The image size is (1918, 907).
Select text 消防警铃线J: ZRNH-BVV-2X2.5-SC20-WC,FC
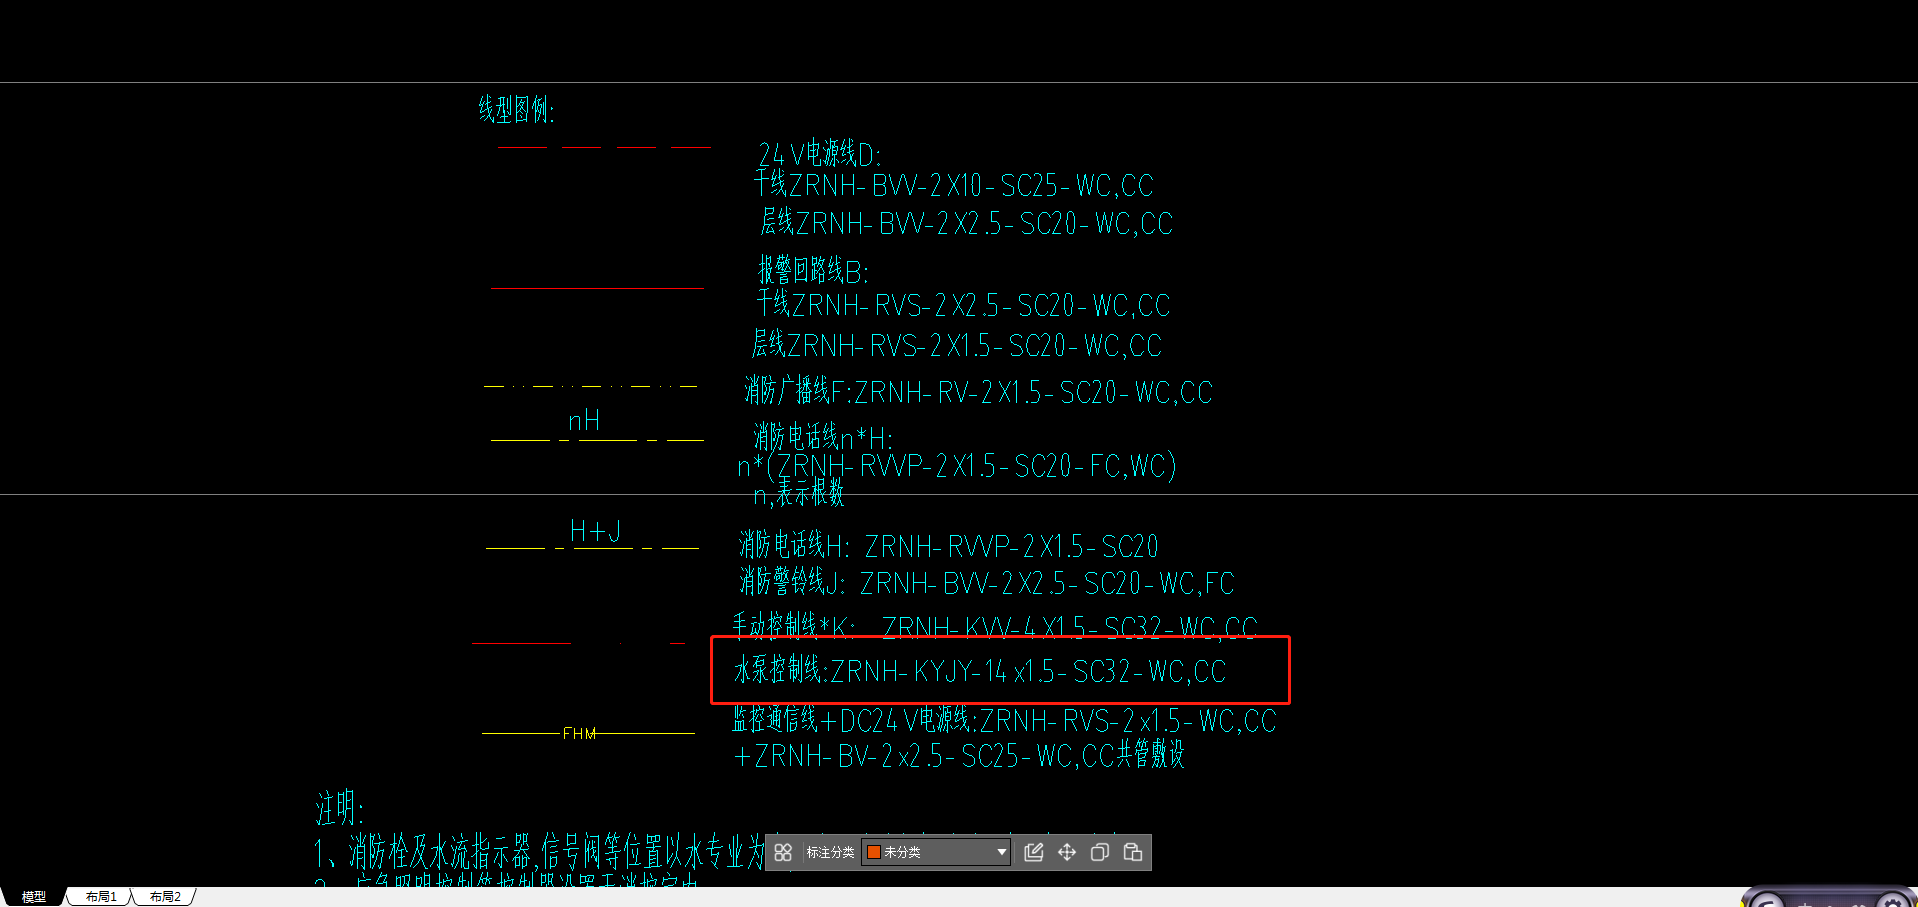[987, 582]
